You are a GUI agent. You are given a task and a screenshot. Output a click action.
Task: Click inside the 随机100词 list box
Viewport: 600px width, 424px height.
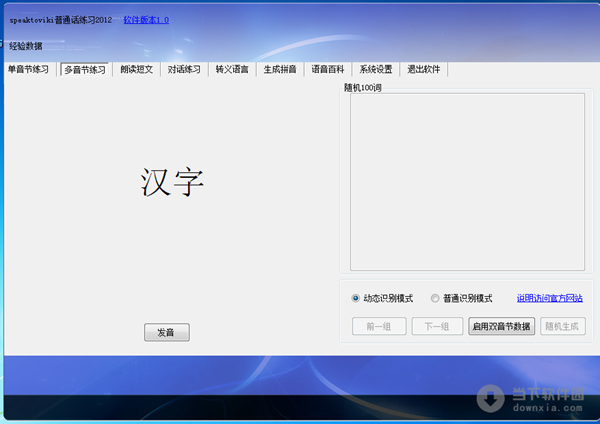466,181
